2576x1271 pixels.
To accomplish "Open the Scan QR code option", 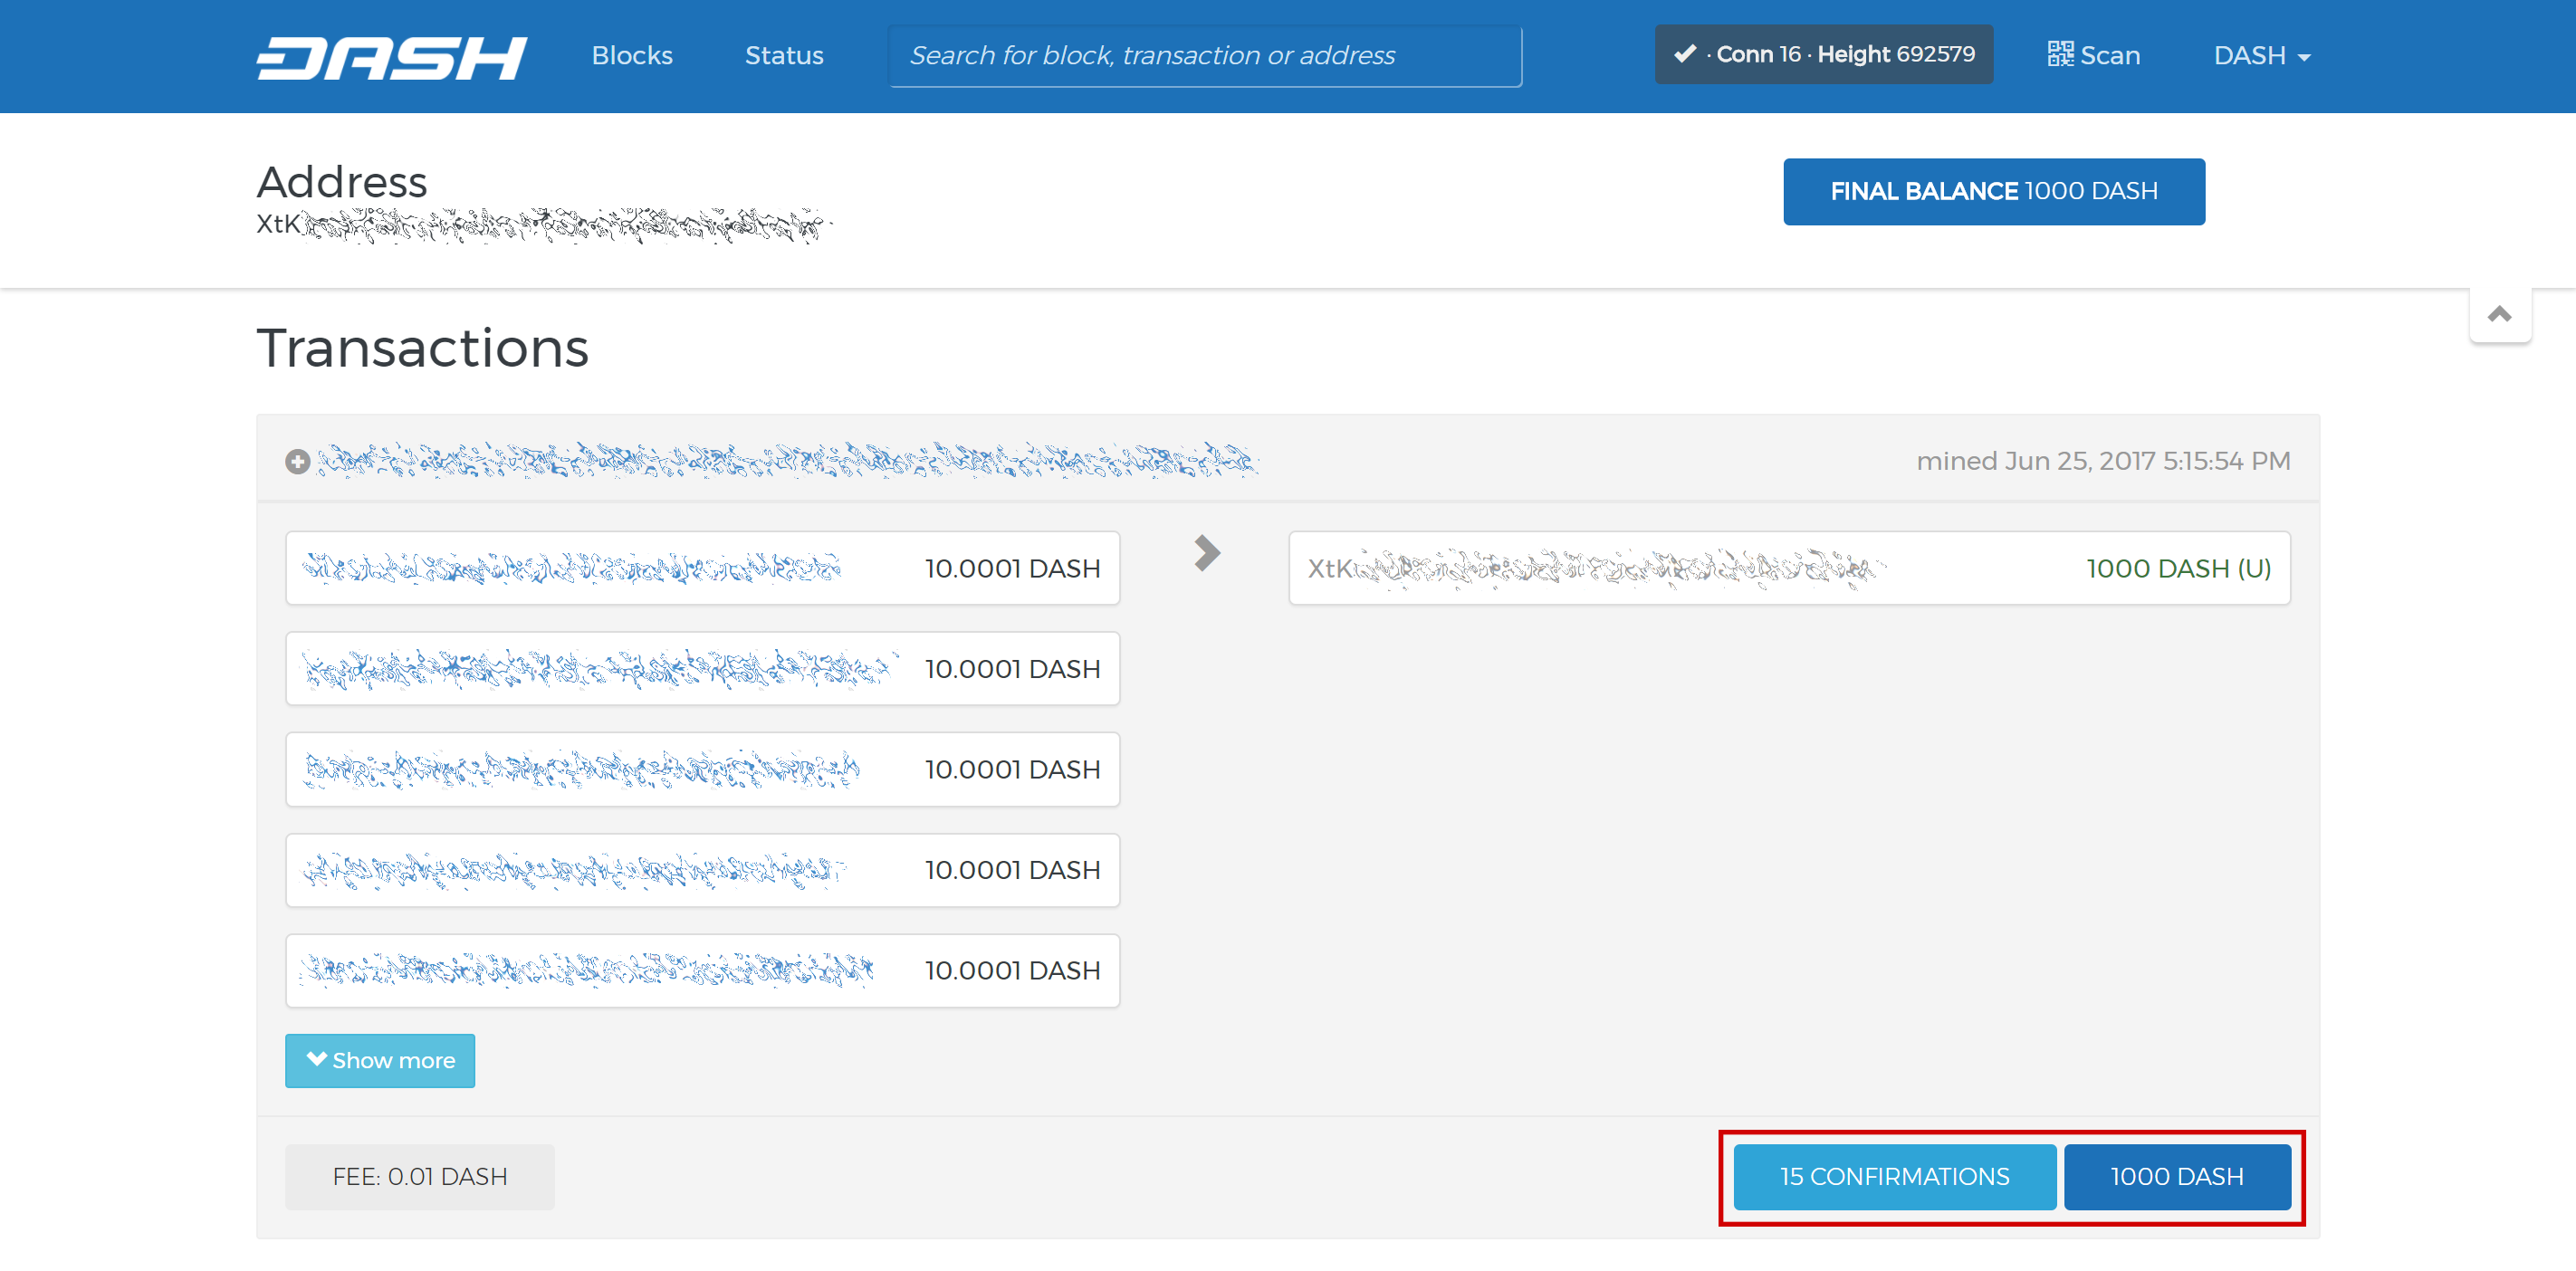I will pyautogui.click(x=2093, y=55).
